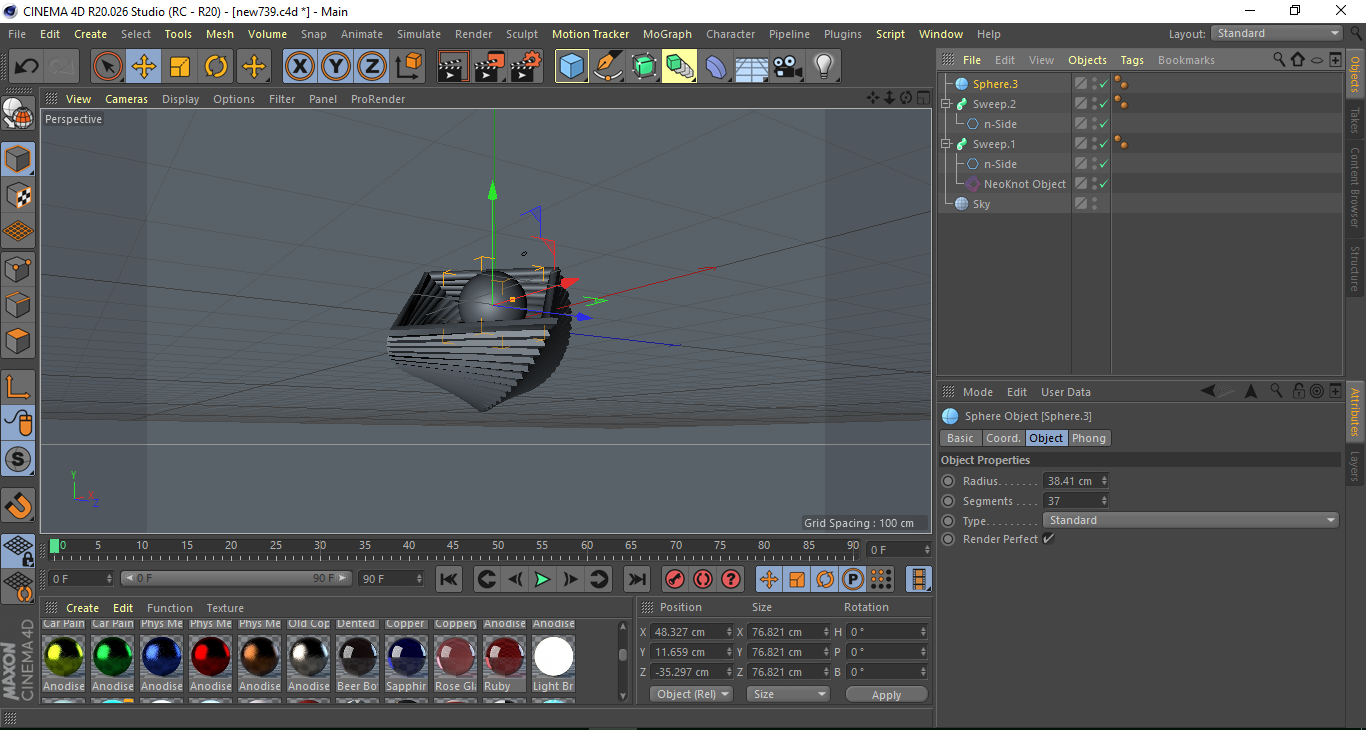
Task: Activate the Scale tool
Action: click(x=180, y=67)
